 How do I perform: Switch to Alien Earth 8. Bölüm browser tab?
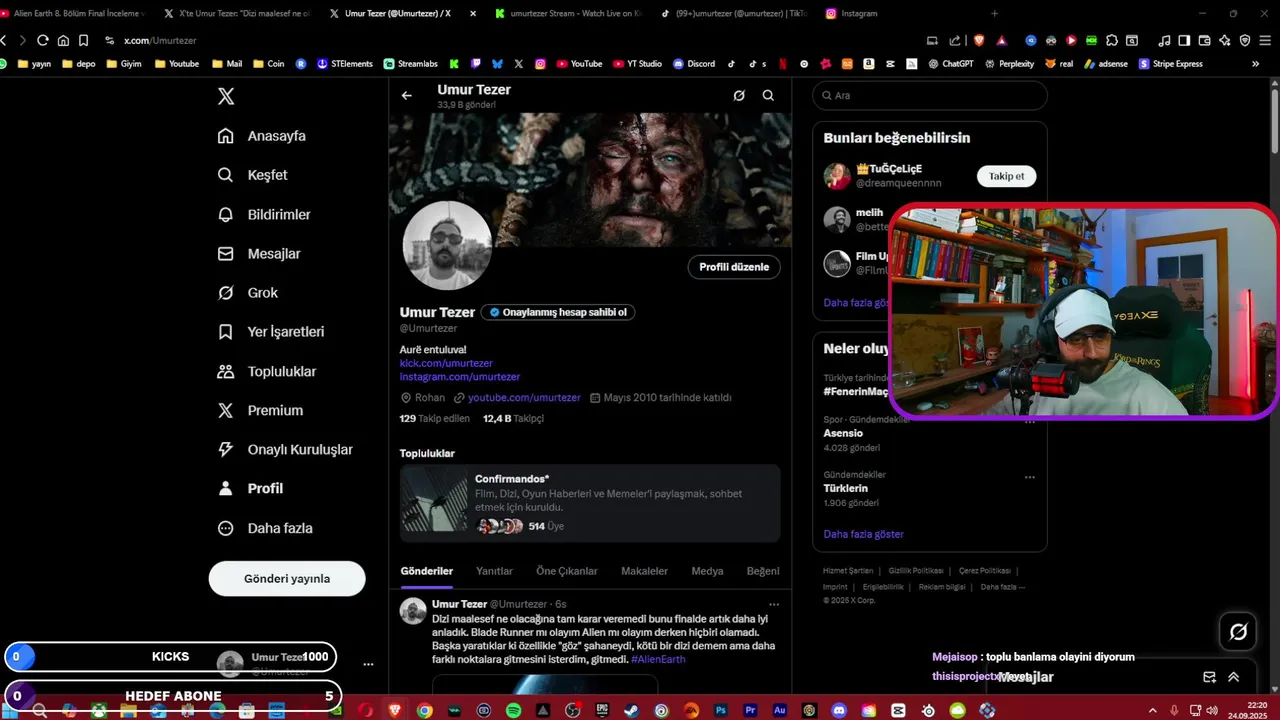coord(74,14)
